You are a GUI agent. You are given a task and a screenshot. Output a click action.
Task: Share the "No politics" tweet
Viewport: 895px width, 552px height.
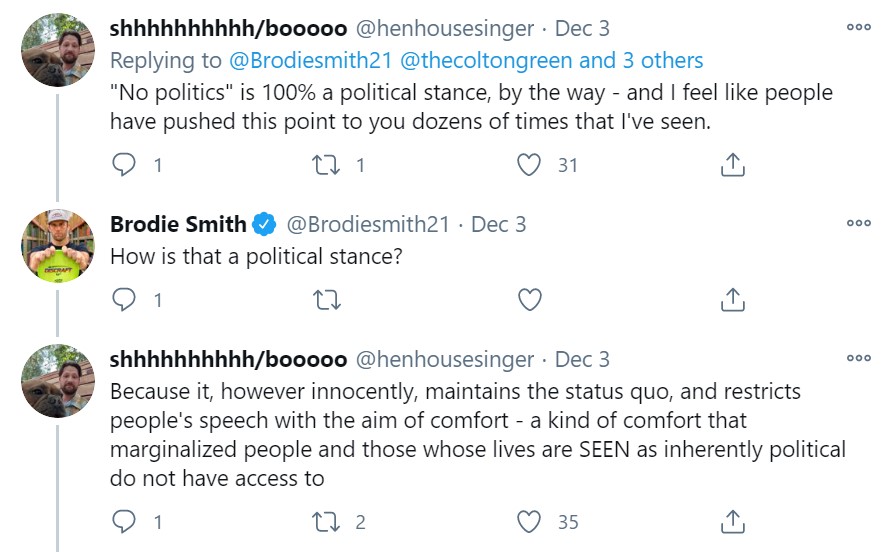click(x=732, y=165)
